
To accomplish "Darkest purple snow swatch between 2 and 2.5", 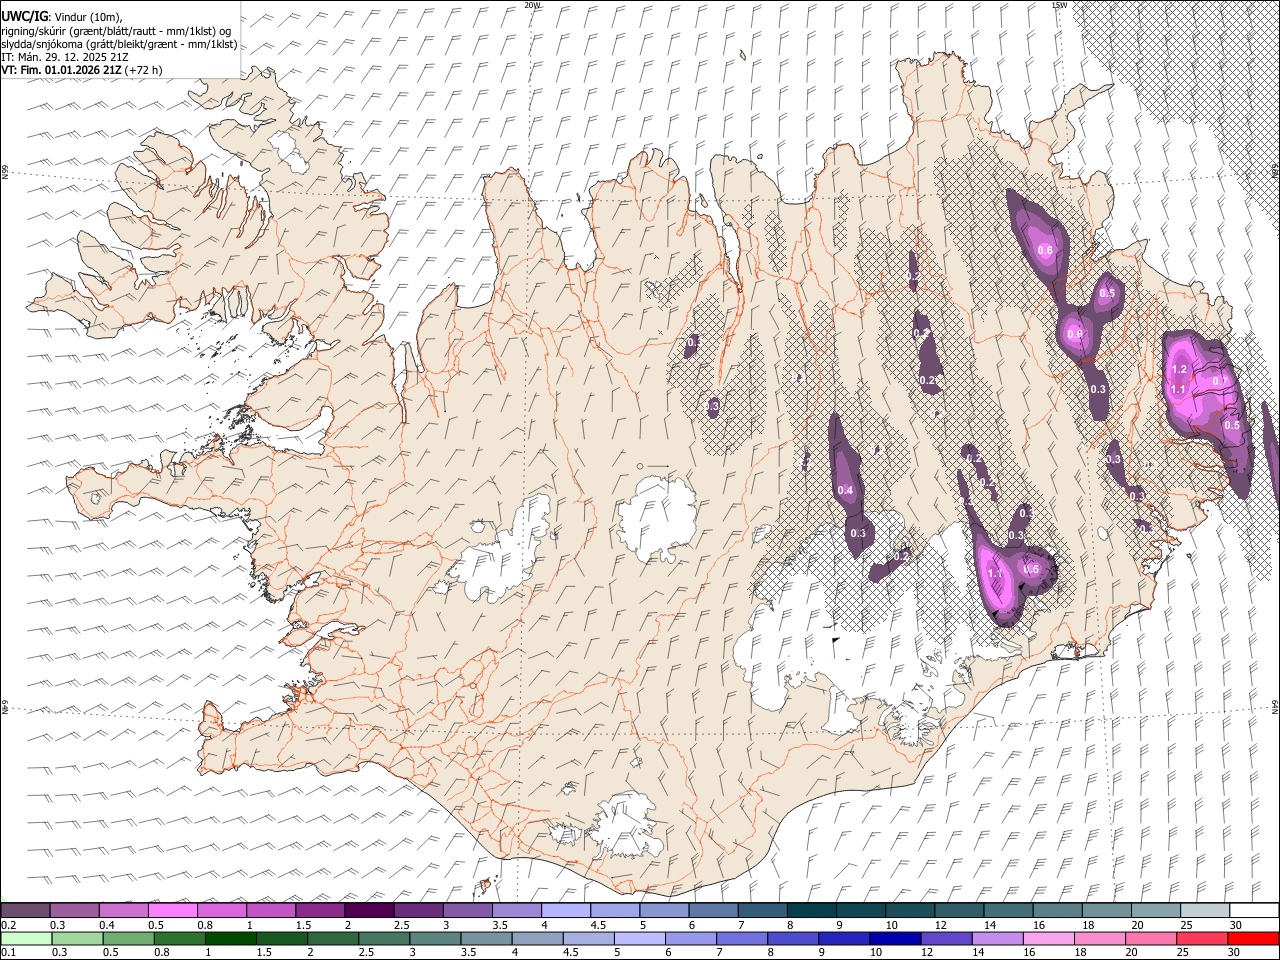I will click(x=369, y=911).
